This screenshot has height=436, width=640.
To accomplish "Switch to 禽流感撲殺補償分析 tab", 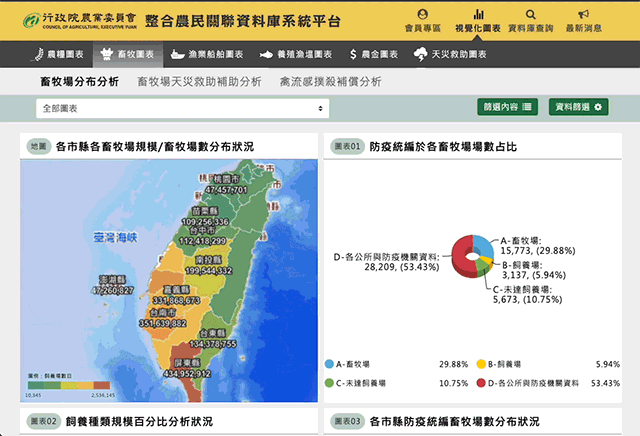I will click(x=331, y=82).
